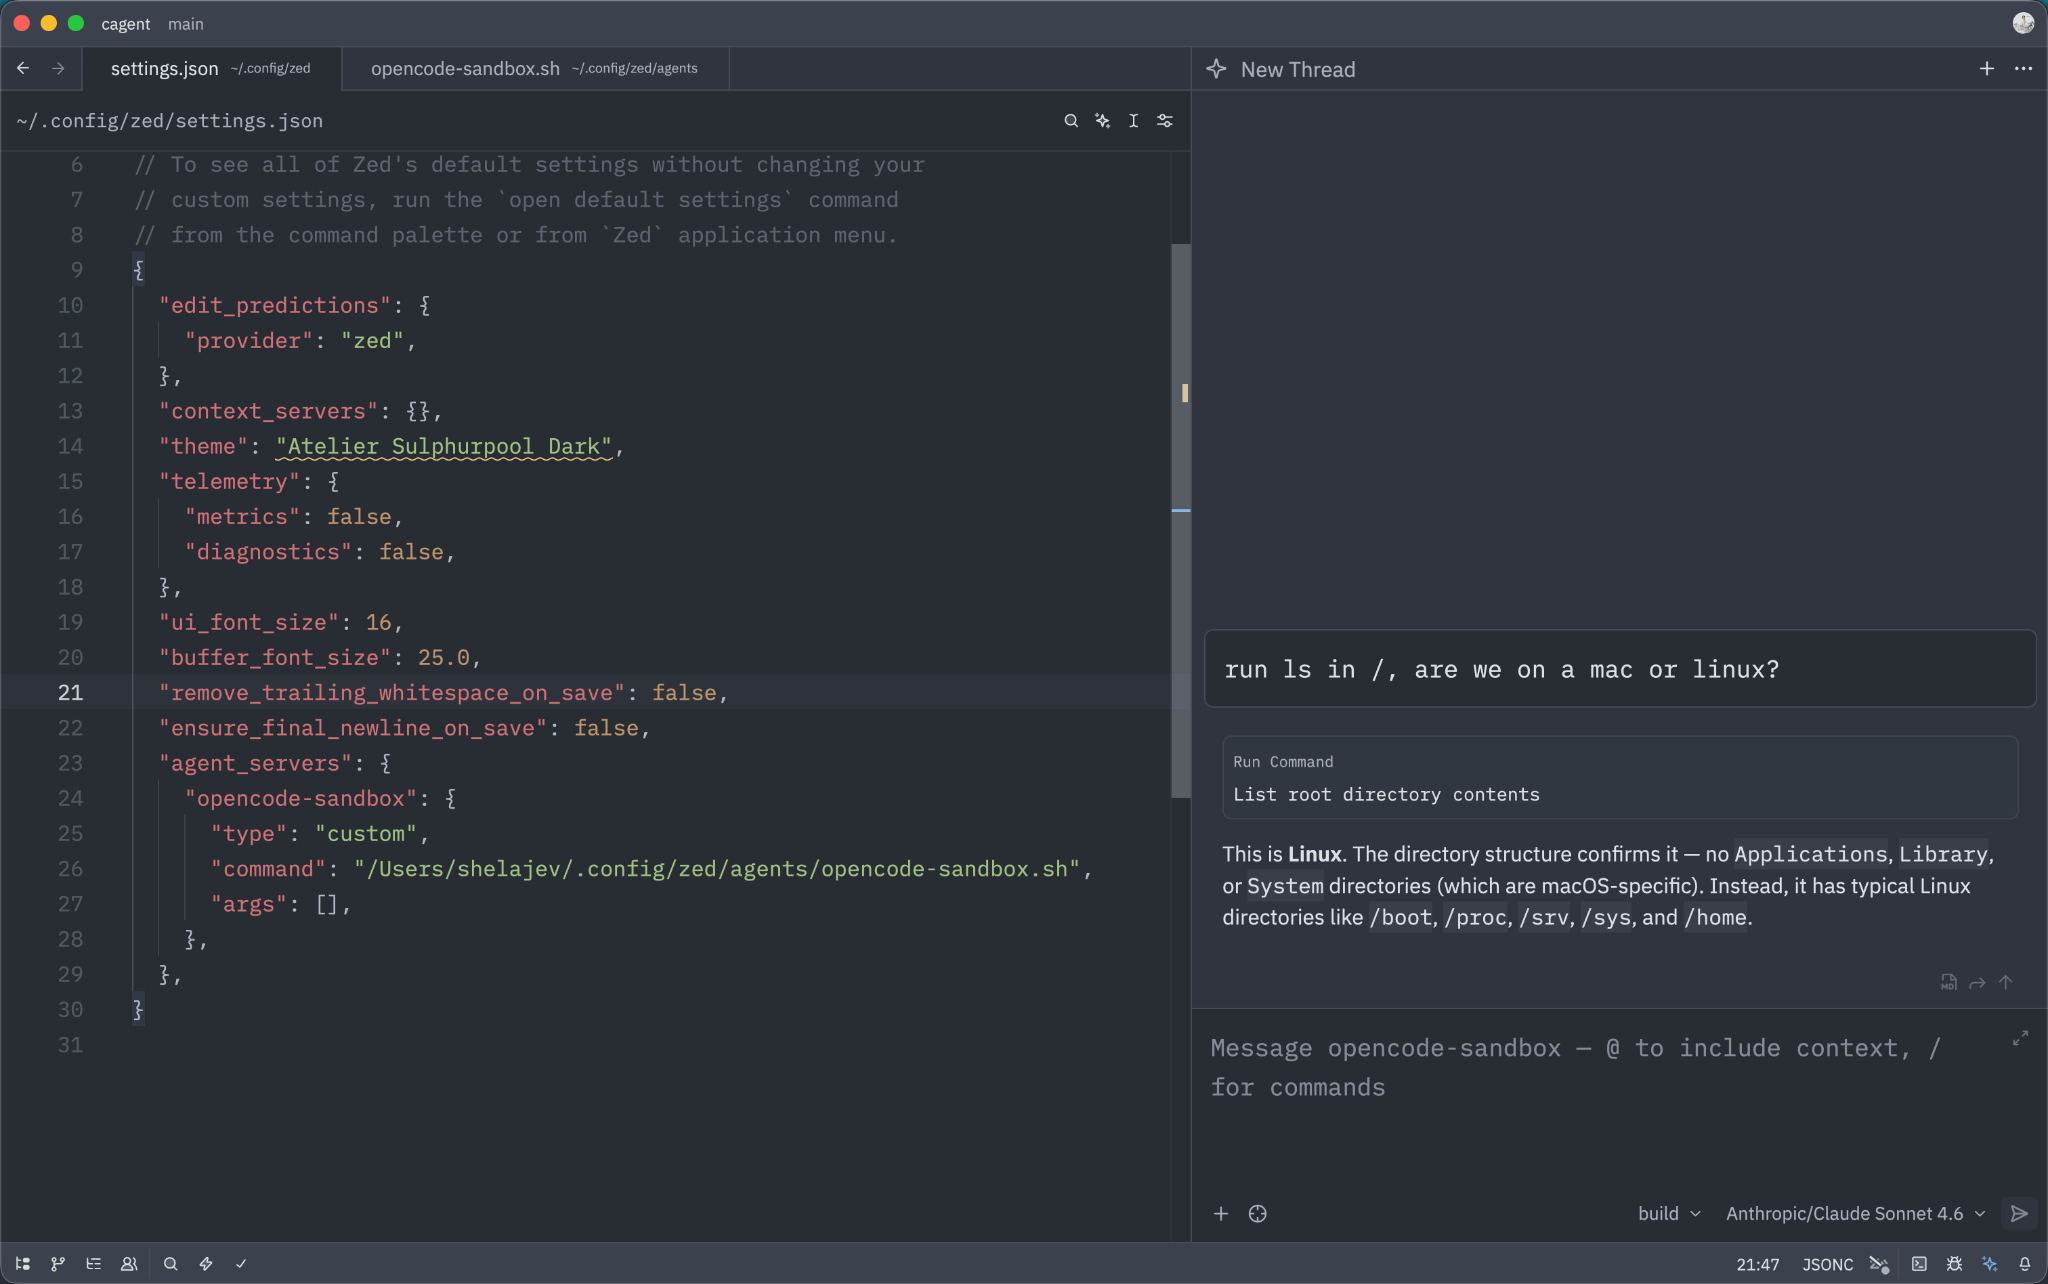This screenshot has height=1284, width=2048.
Task: Go back in editor navigation history
Action: point(23,68)
